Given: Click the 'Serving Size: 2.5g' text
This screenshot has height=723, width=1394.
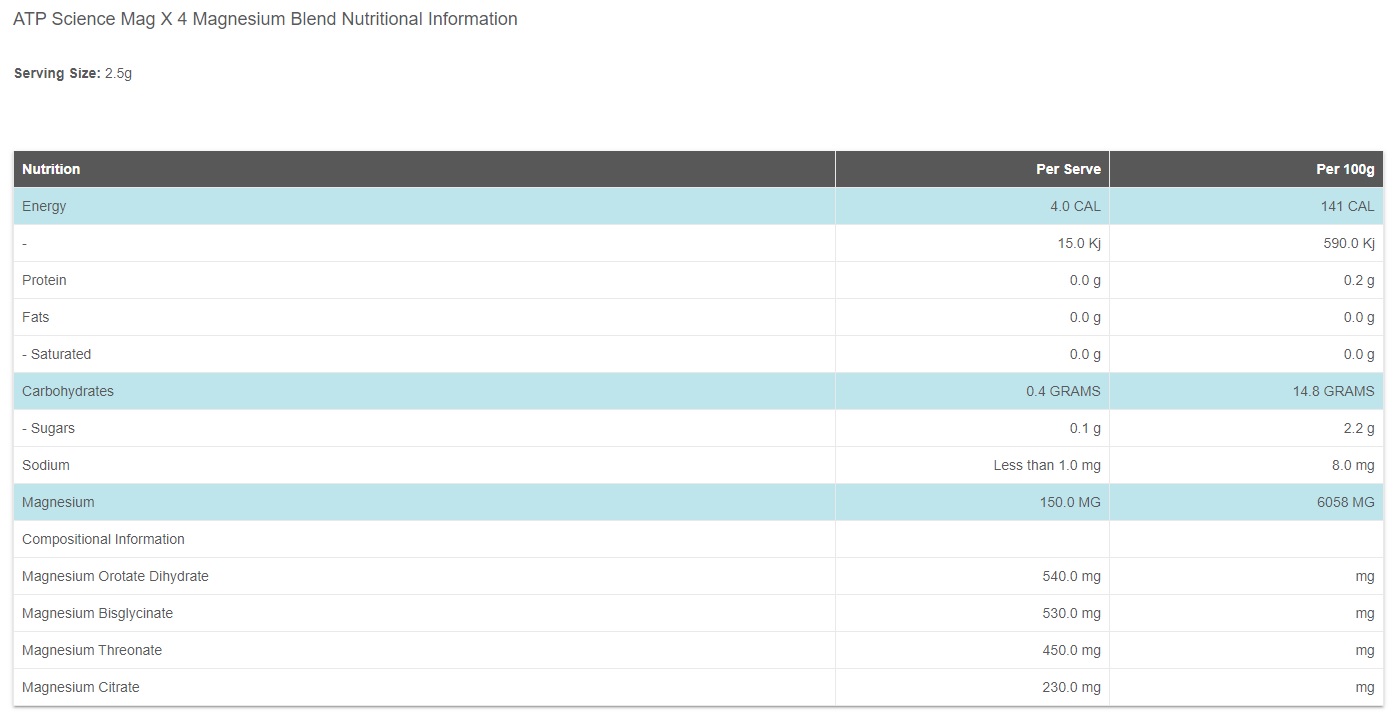Looking at the screenshot, I should 73,74.
